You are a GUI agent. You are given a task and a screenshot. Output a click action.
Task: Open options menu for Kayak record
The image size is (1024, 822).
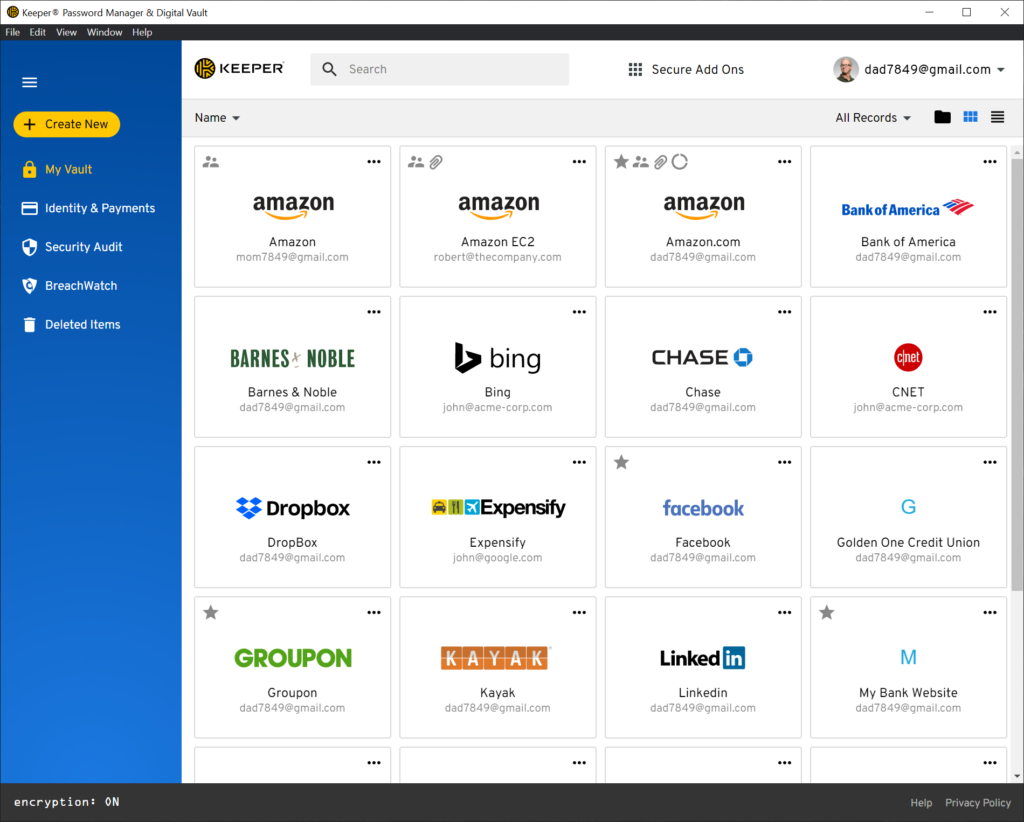pyautogui.click(x=579, y=612)
